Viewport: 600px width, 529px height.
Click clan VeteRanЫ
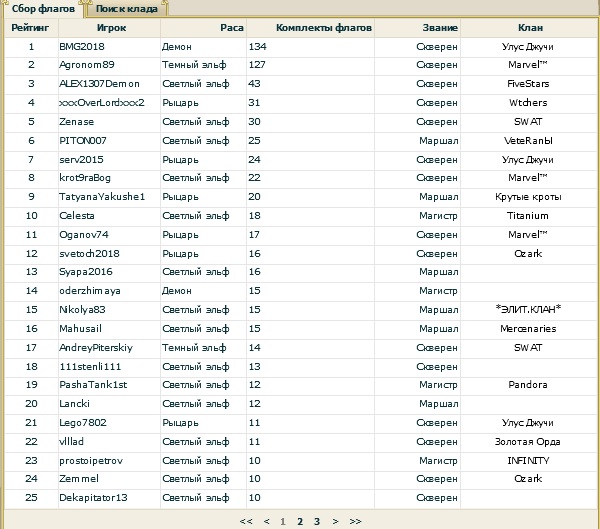click(528, 140)
